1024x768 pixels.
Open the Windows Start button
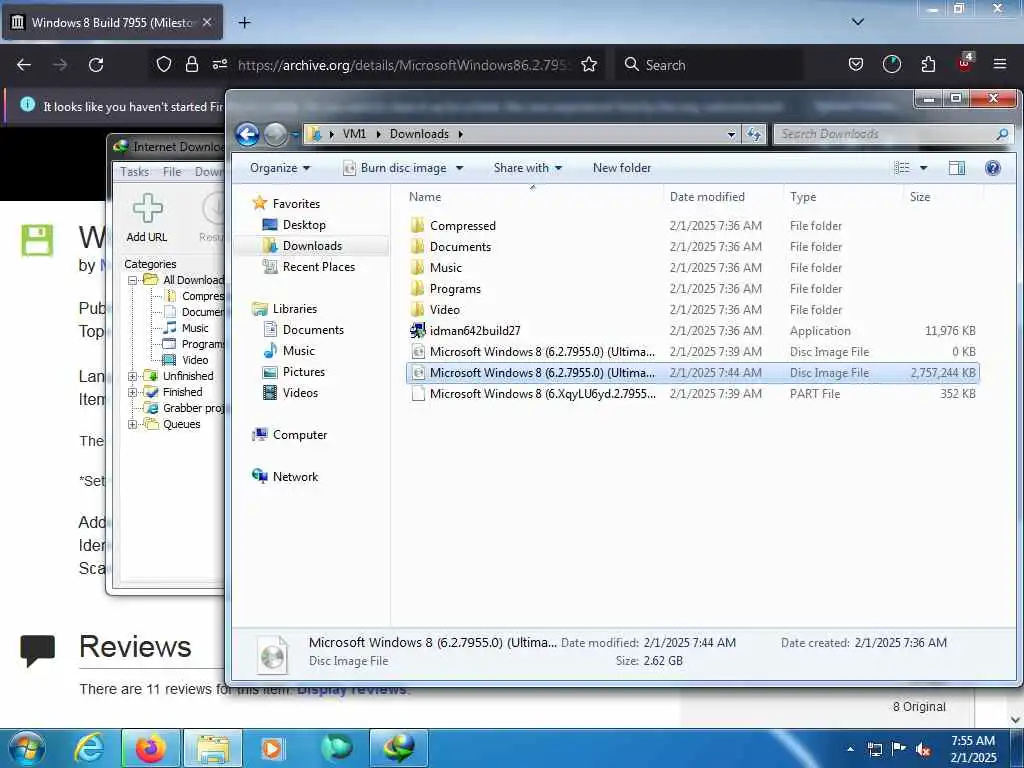[27, 748]
